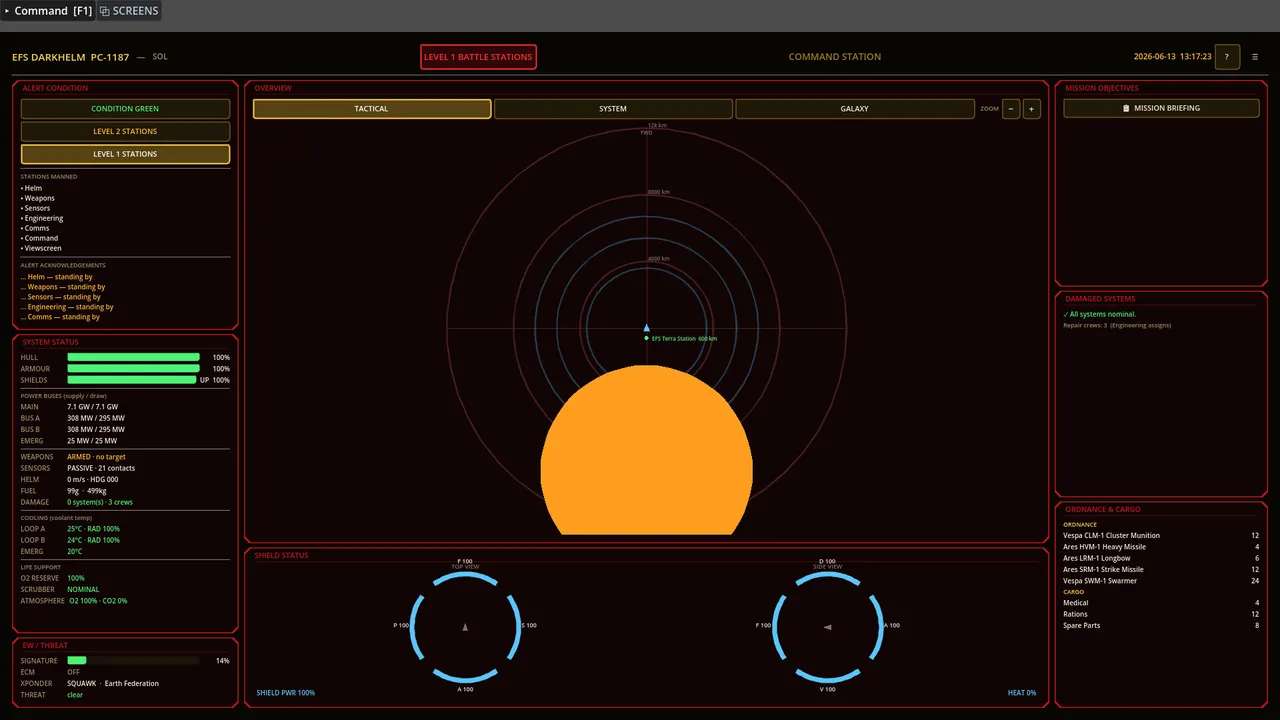Image resolution: width=1280 pixels, height=720 pixels.
Task: Click the SIGNATURE level bar
Action: pos(133,661)
